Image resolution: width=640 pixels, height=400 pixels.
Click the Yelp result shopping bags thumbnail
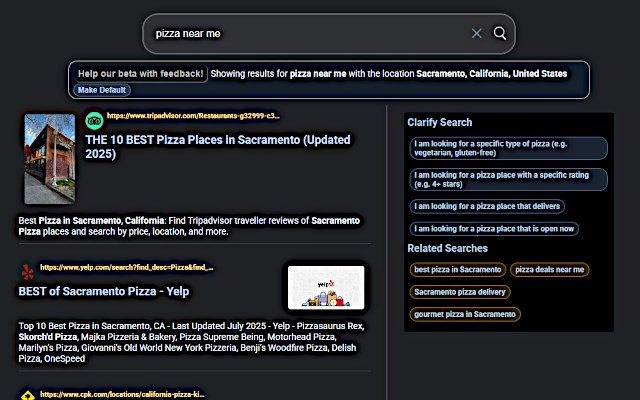(326, 288)
